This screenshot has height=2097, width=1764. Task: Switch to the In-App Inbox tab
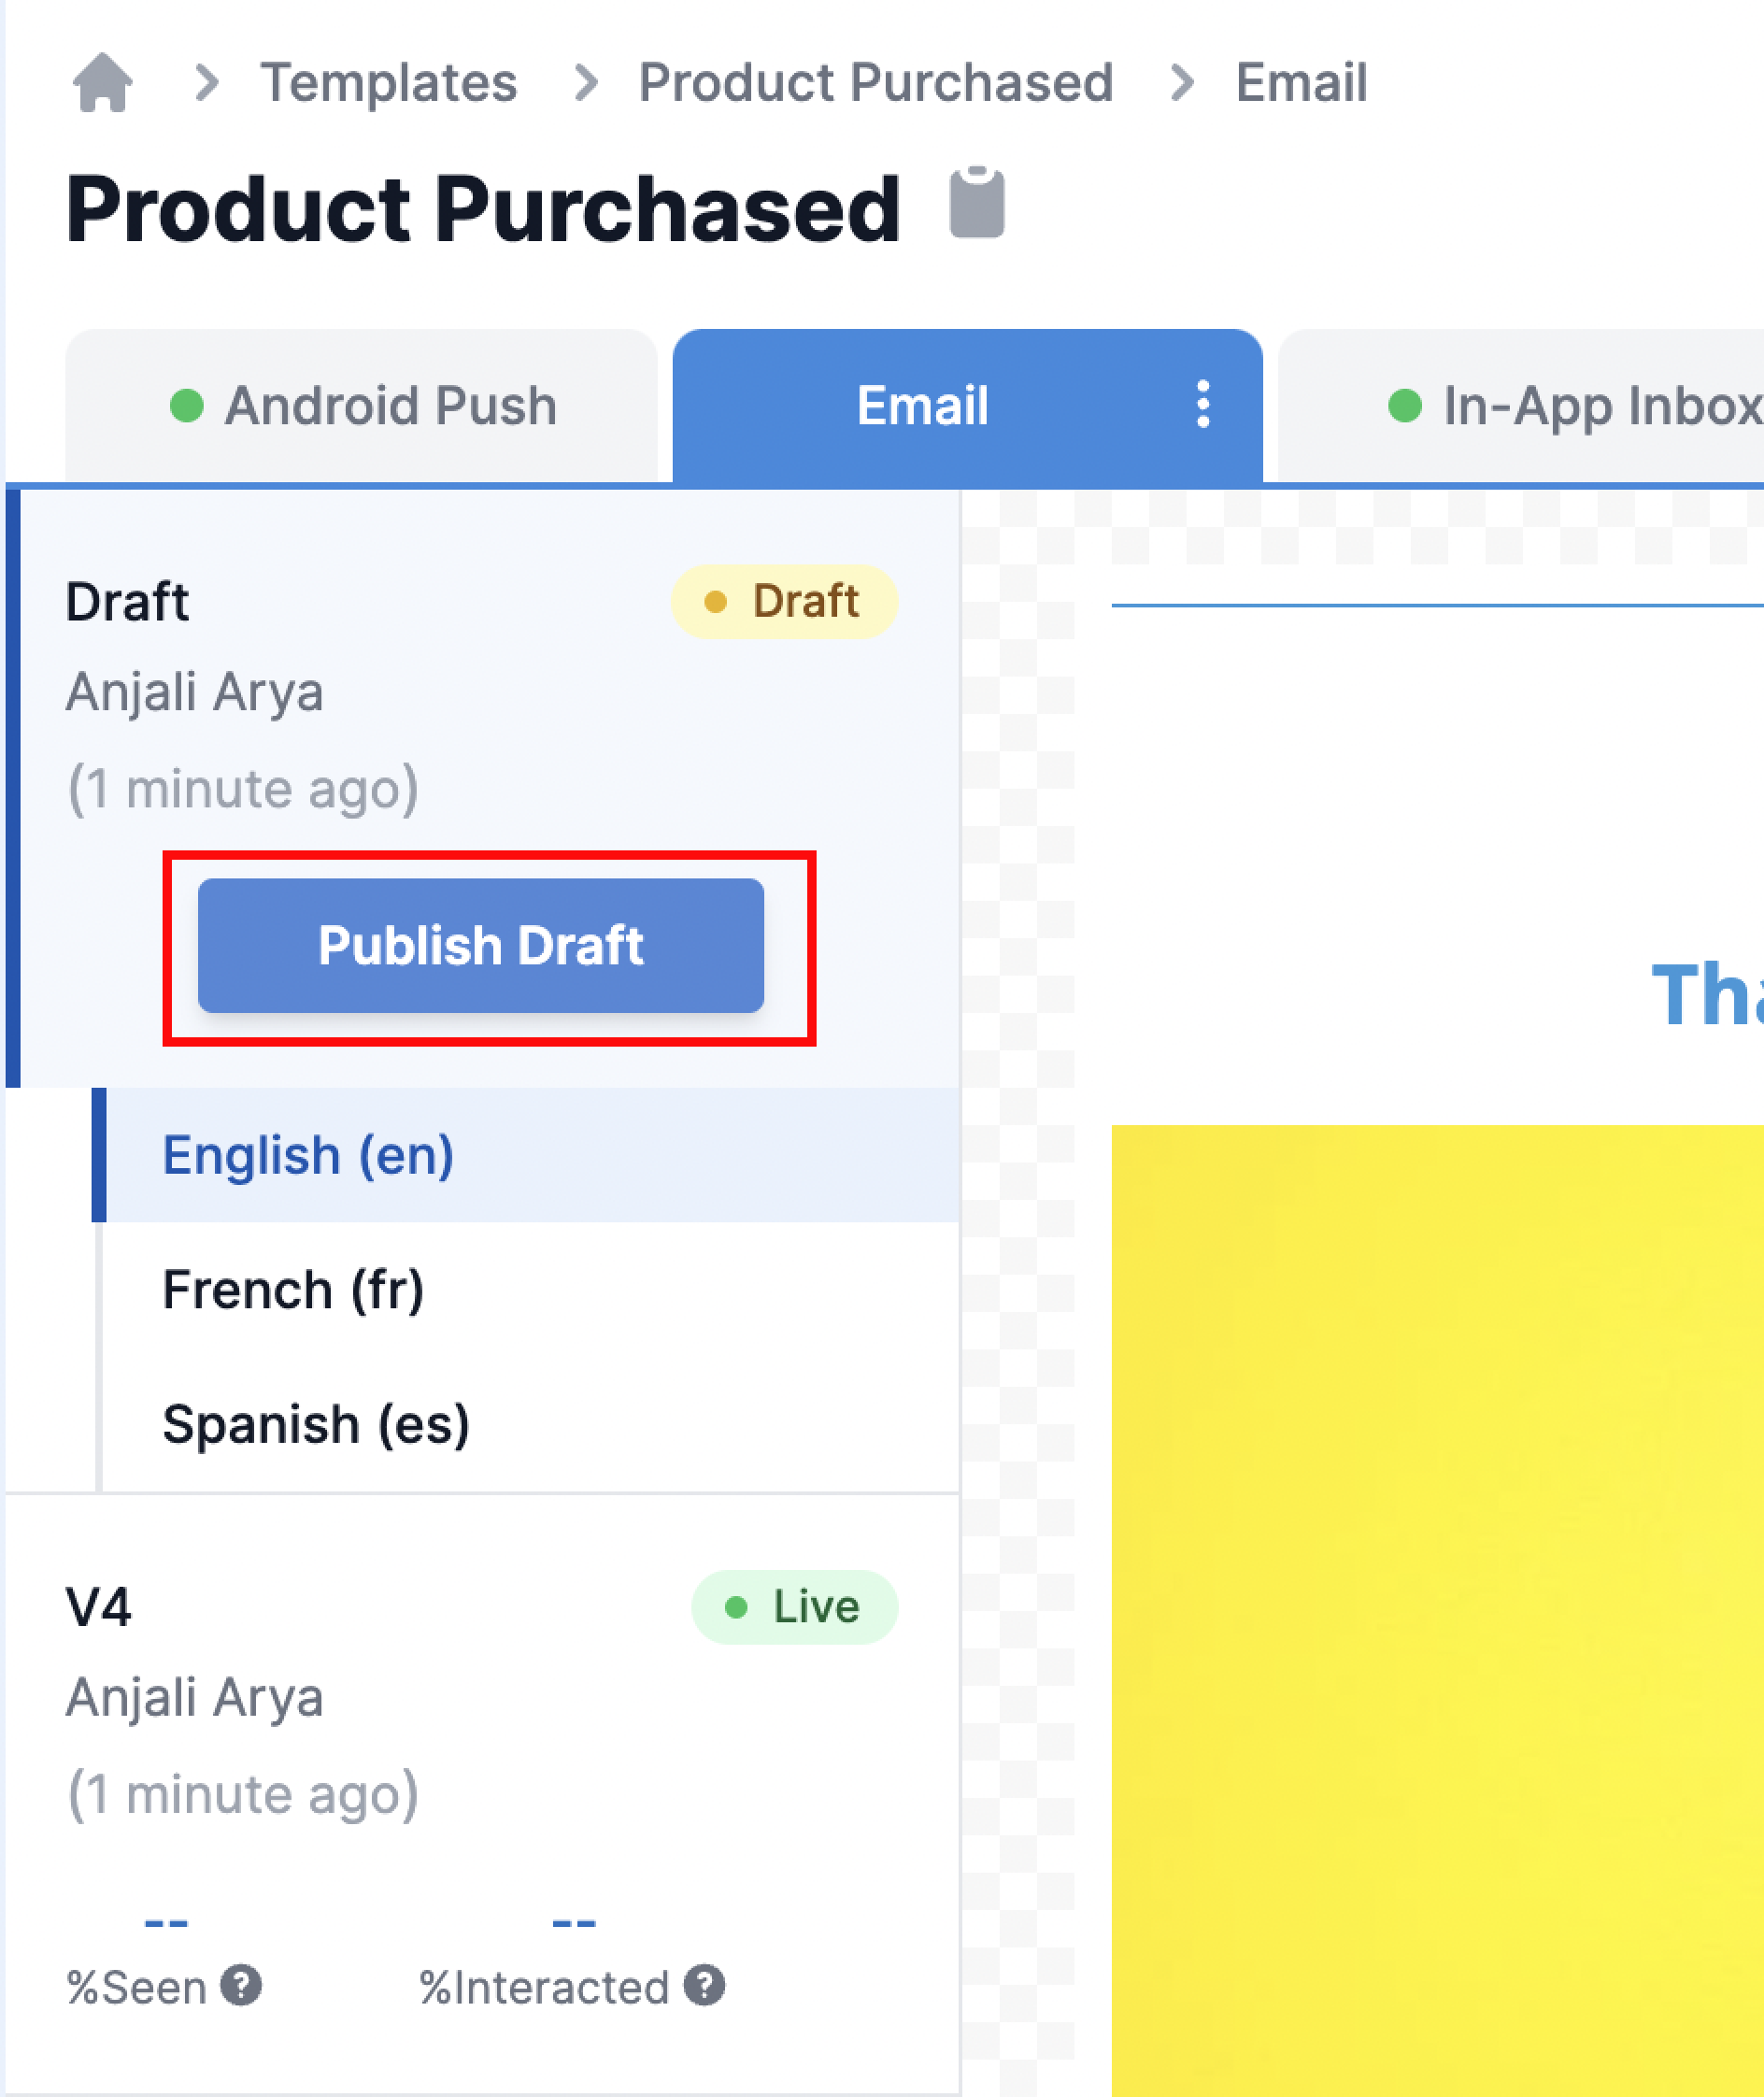pos(1521,406)
